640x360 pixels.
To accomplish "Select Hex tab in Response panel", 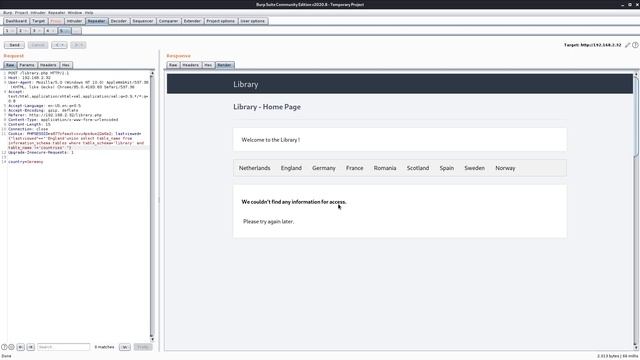I will point(208,65).
